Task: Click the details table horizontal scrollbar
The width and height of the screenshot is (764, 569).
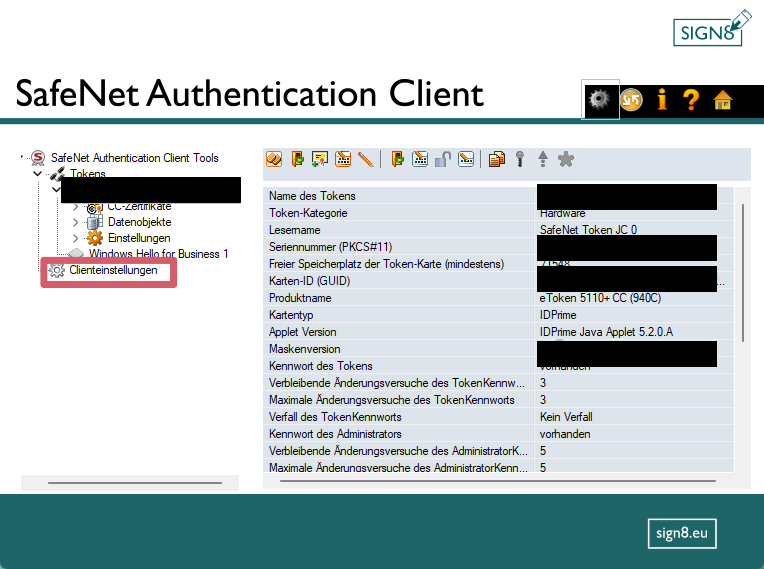Action: point(498,481)
